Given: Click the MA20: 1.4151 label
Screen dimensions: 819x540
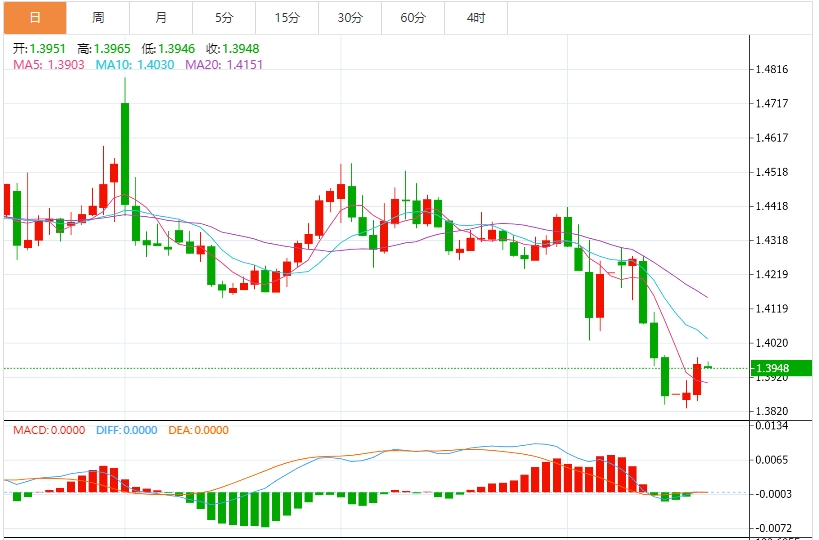Looking at the screenshot, I should tap(224, 65).
